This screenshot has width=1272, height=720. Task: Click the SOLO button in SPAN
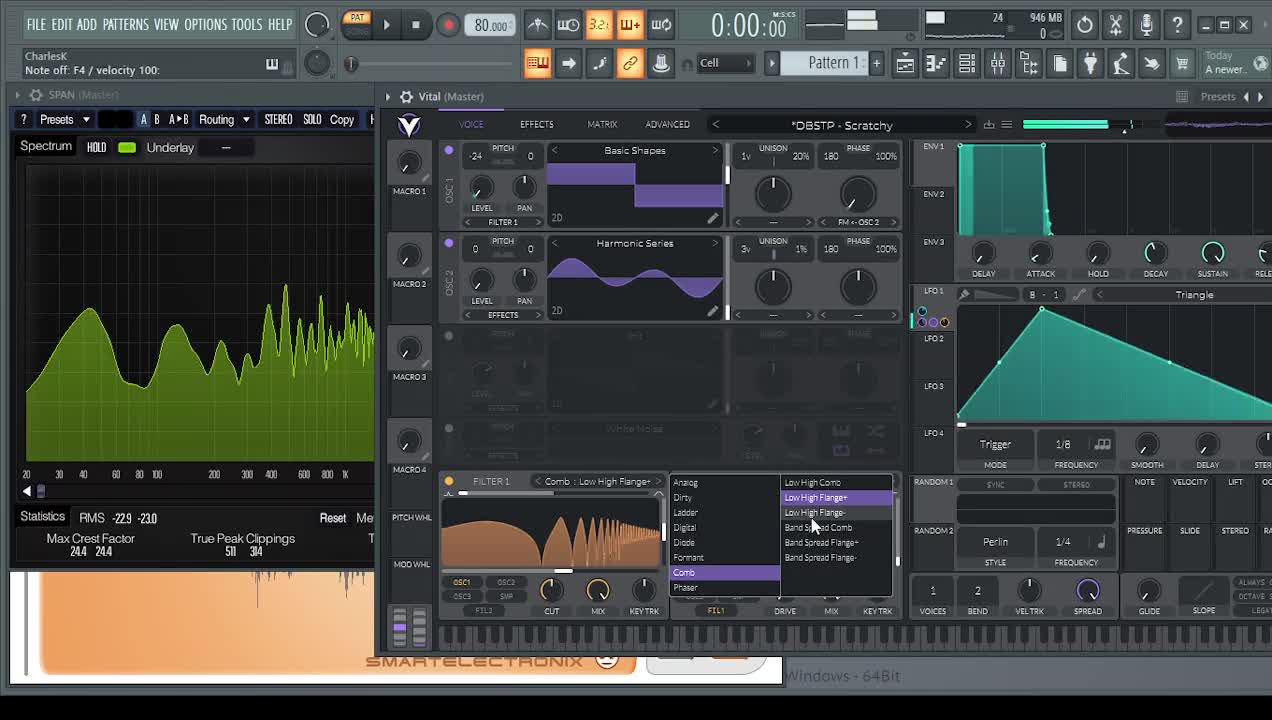[312, 120]
